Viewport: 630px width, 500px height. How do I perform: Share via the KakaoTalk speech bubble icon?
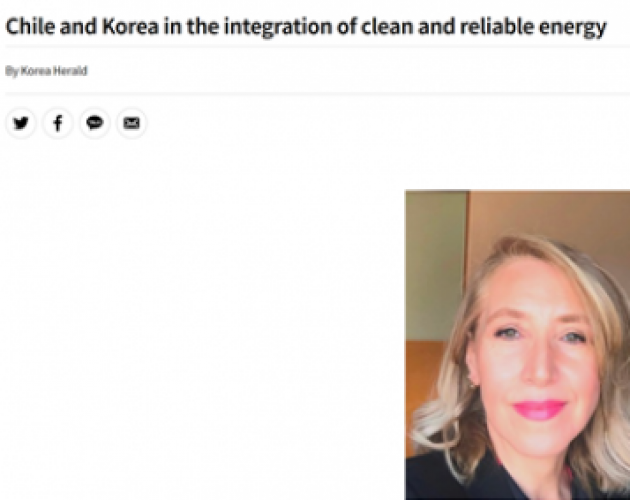pos(95,123)
